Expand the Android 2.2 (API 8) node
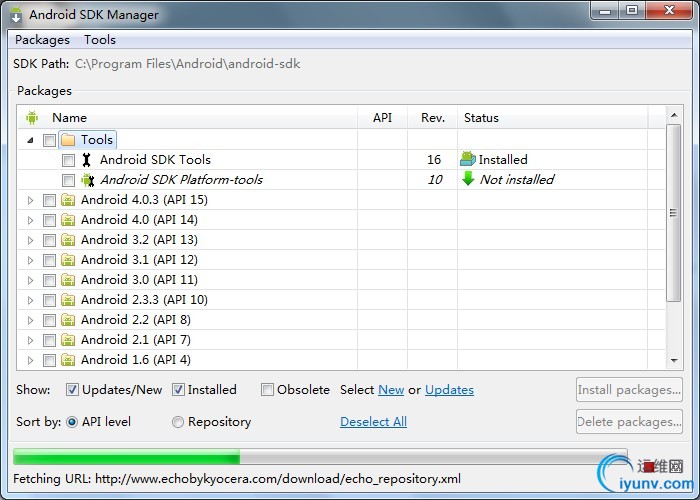Image resolution: width=700 pixels, height=500 pixels. pyautogui.click(x=30, y=321)
